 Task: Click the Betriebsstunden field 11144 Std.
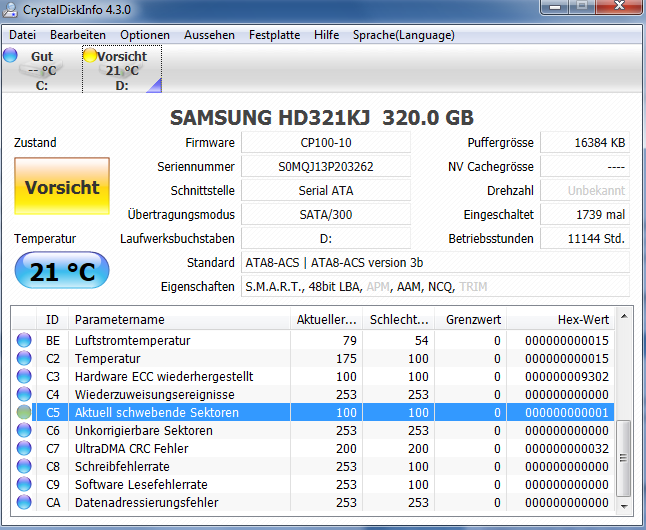click(585, 238)
